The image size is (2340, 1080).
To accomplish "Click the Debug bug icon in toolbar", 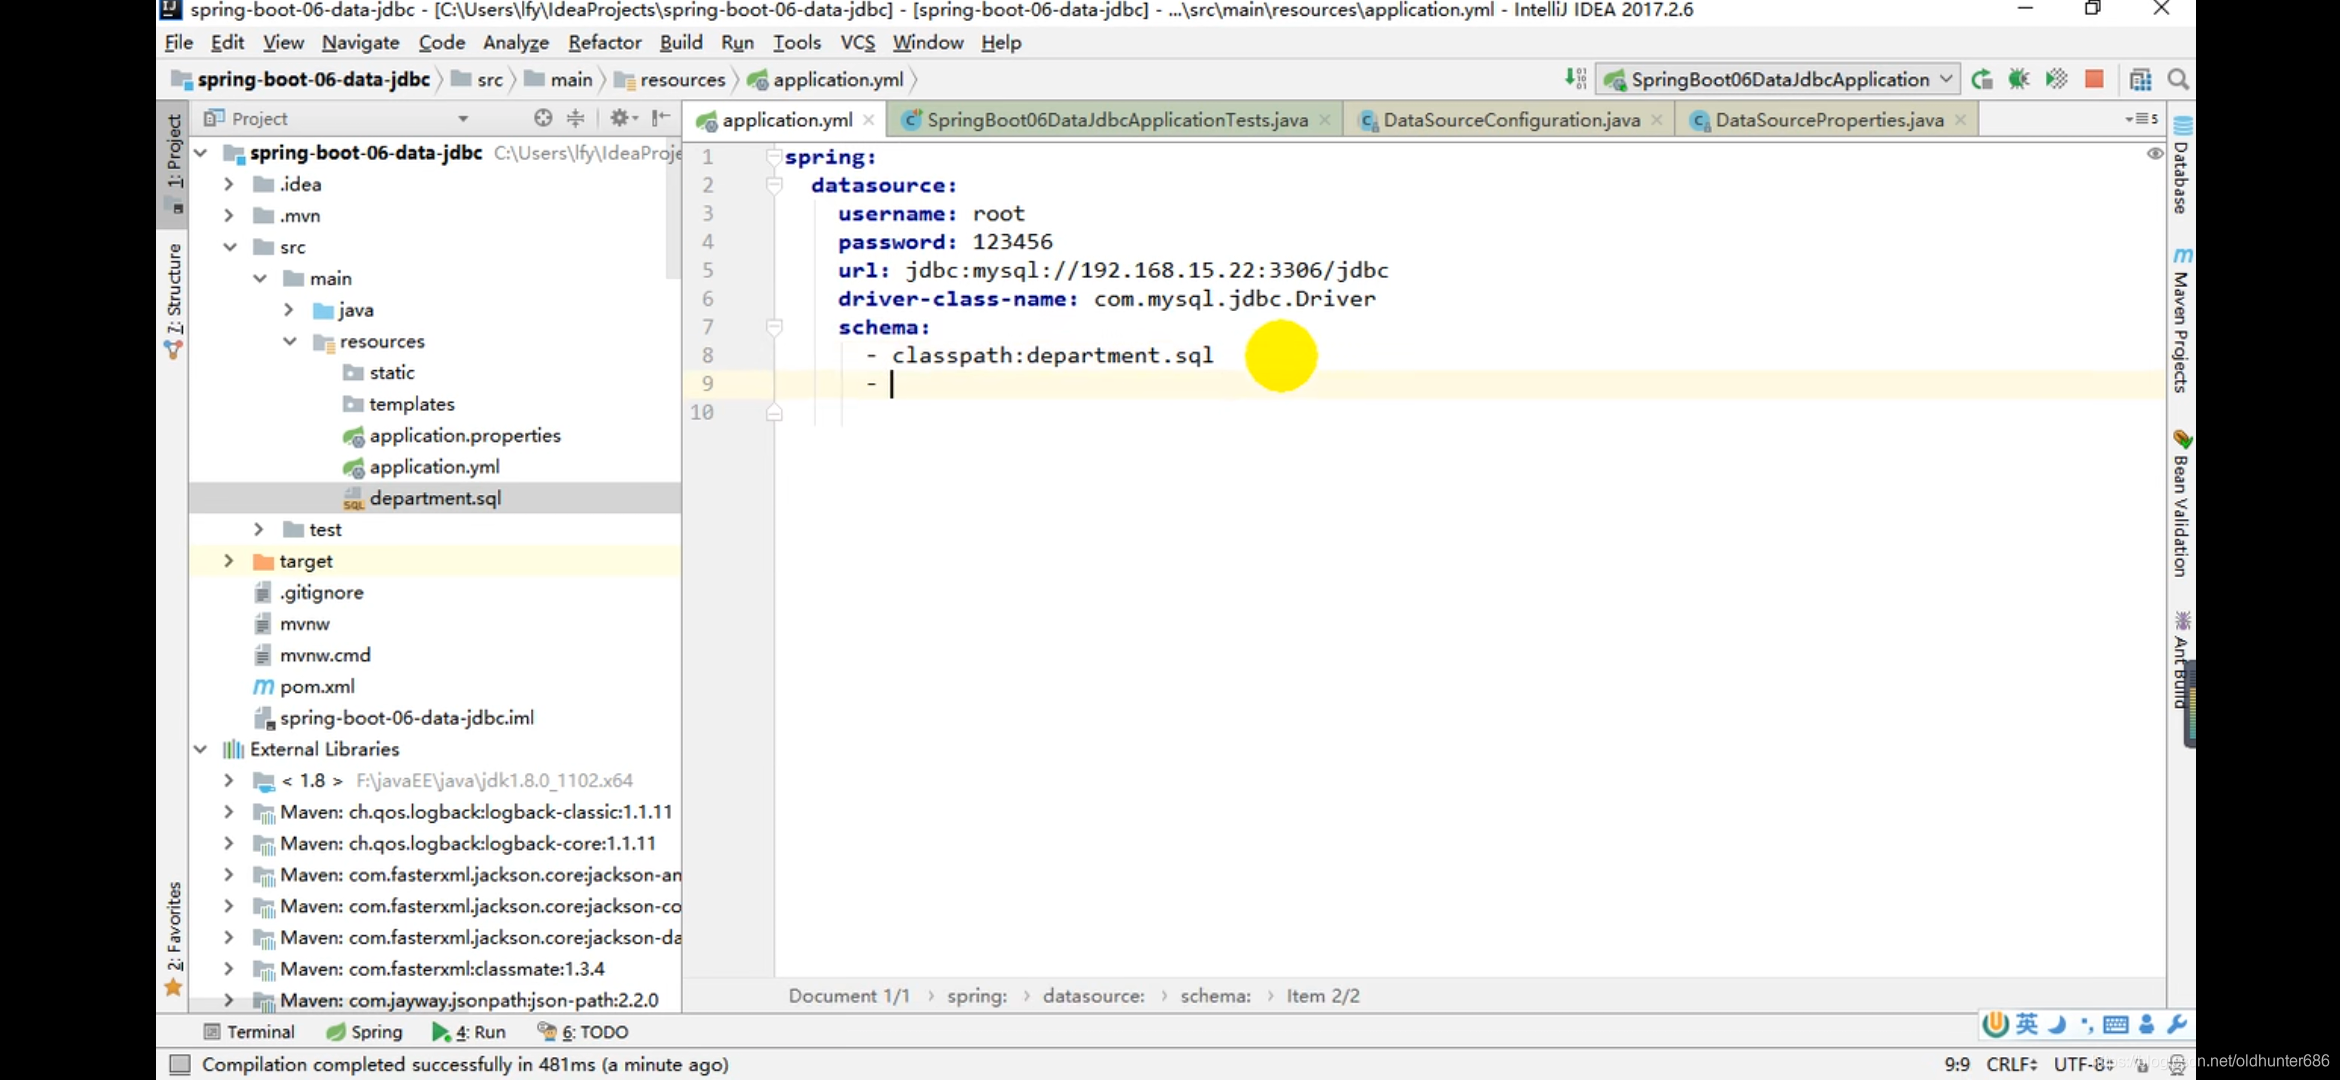I will pyautogui.click(x=2019, y=80).
